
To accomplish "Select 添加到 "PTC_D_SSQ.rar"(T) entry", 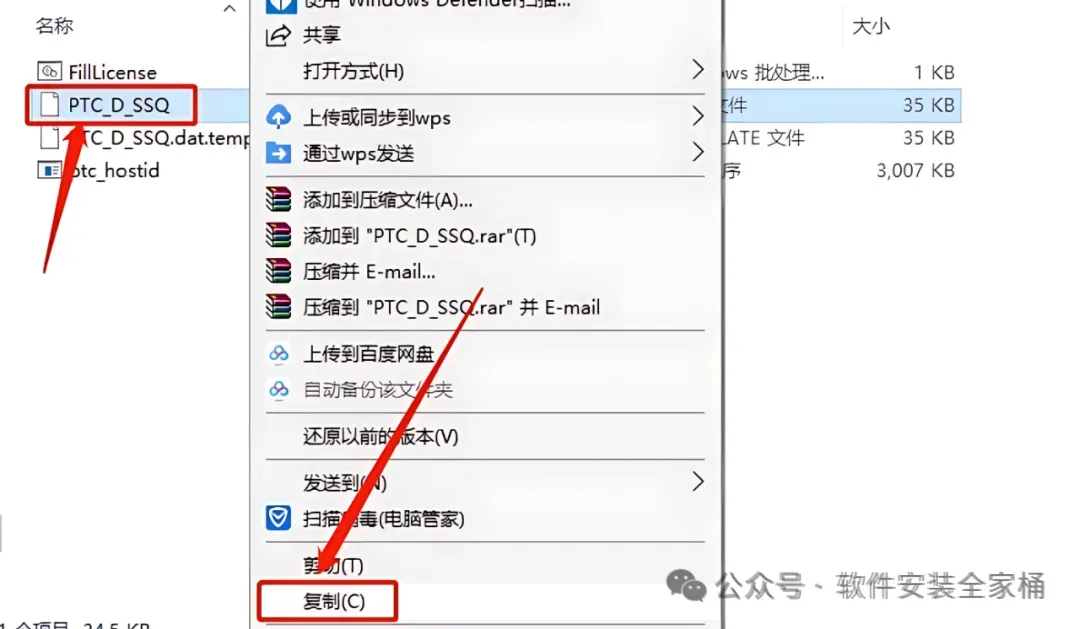I will (419, 236).
